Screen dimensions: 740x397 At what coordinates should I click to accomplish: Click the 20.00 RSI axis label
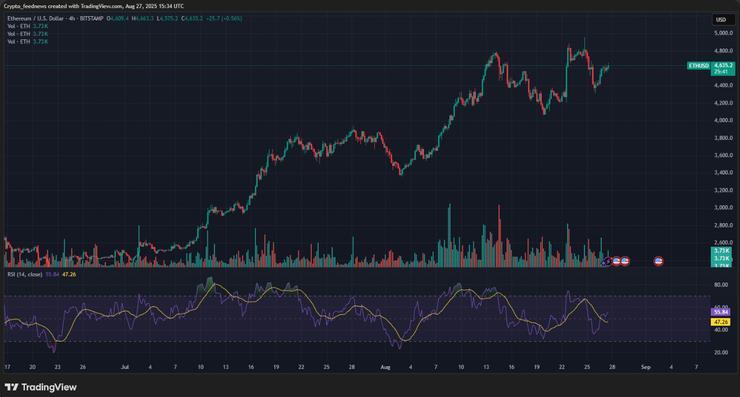point(721,353)
